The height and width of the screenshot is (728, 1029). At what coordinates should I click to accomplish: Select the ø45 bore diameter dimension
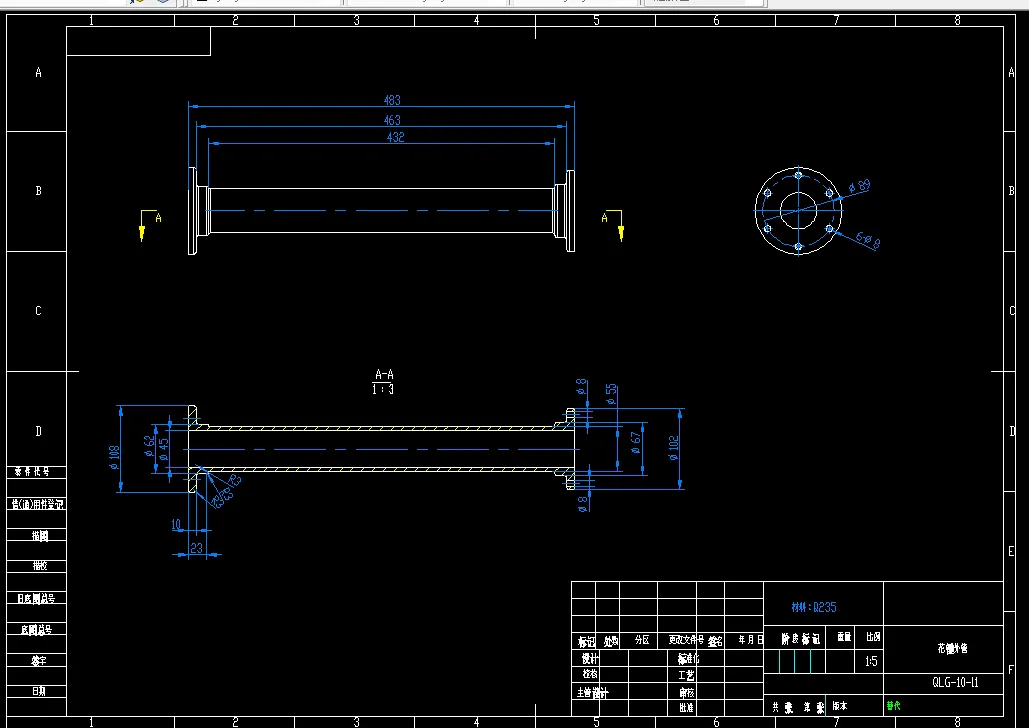(163, 448)
